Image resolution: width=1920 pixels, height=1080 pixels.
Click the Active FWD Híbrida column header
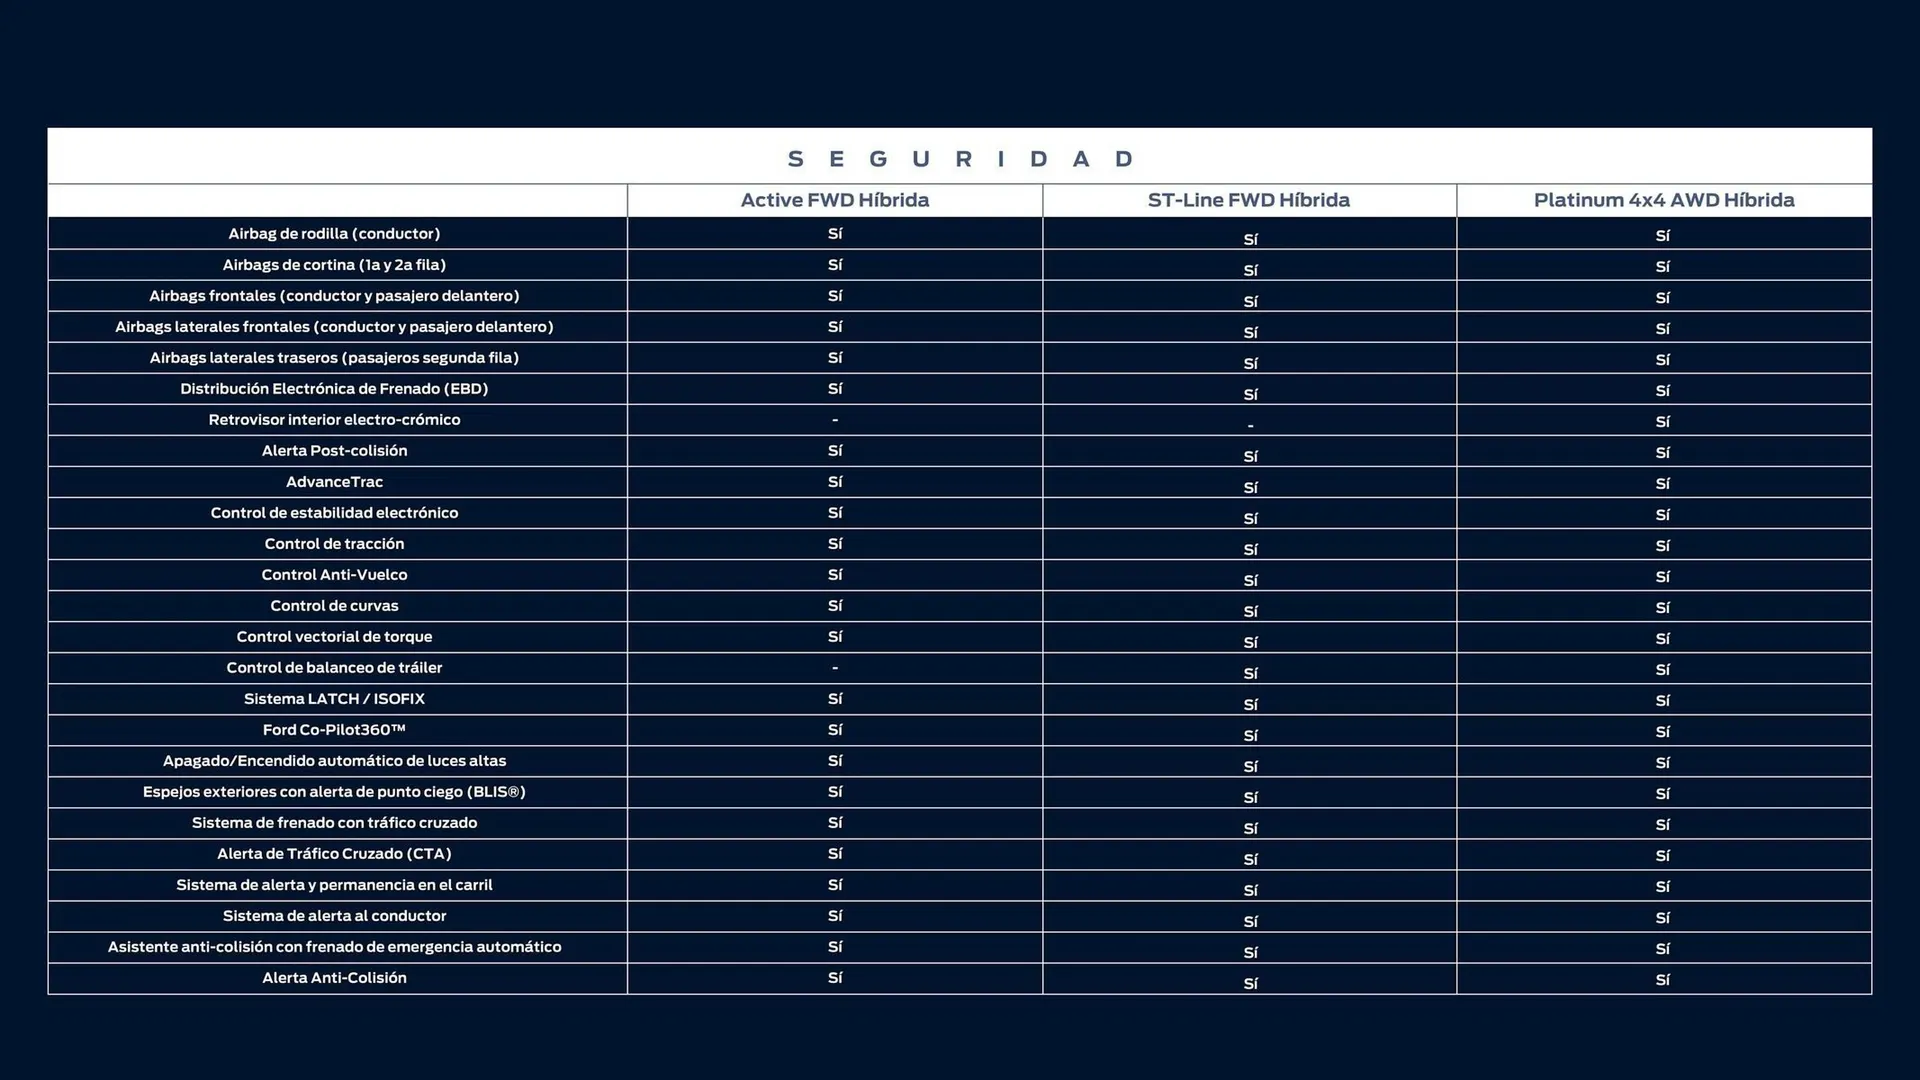pos(834,200)
